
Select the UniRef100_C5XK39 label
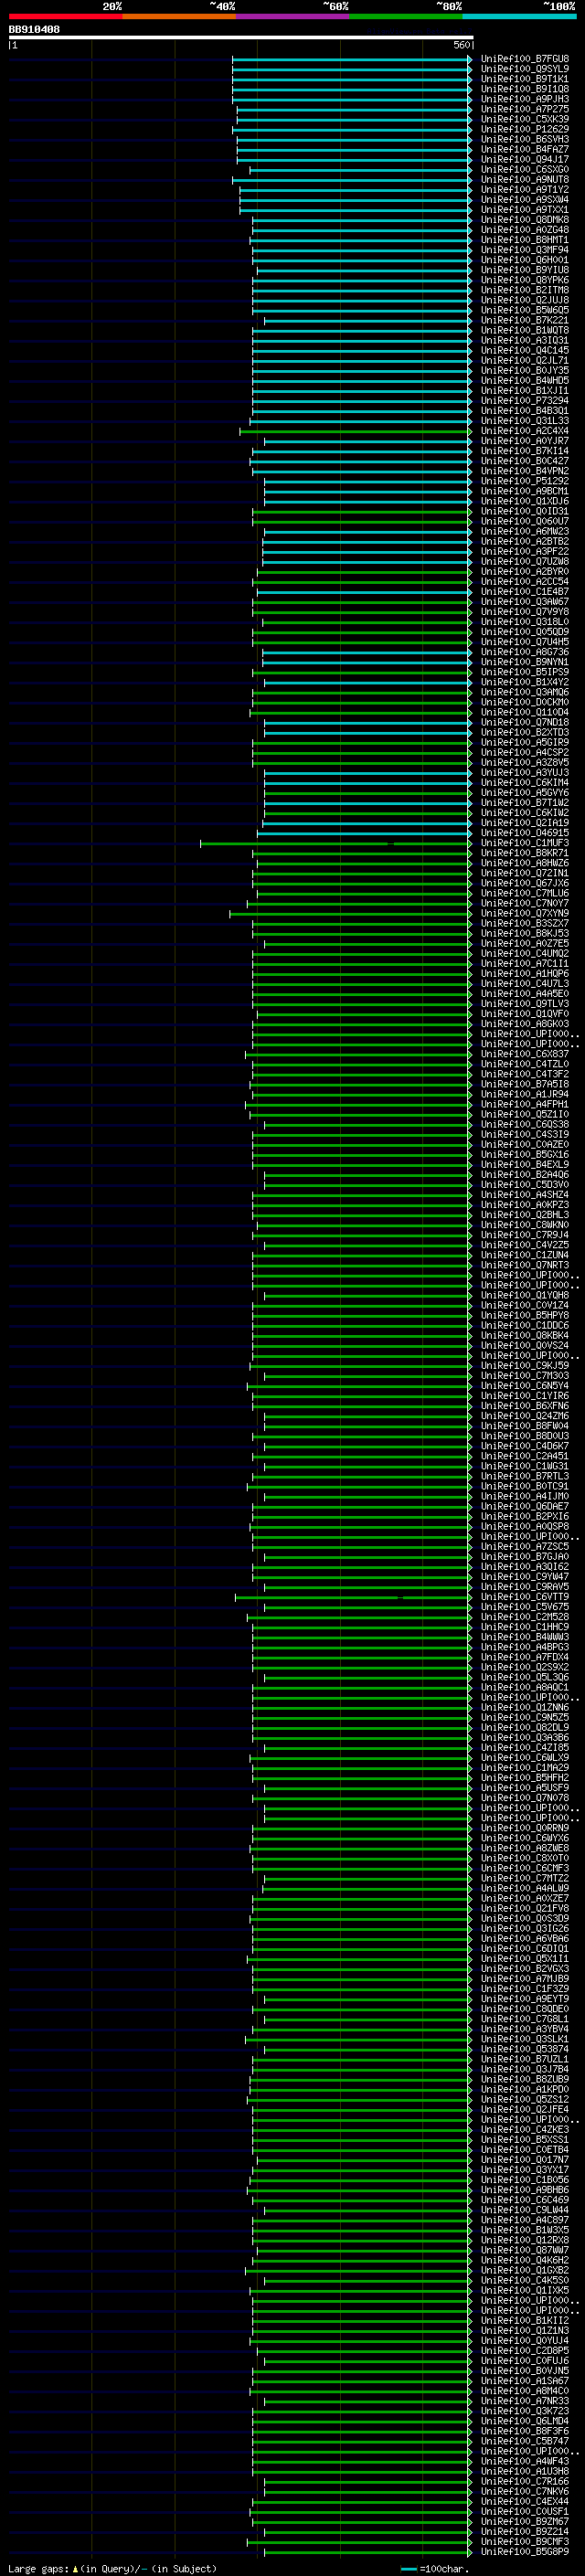[x=524, y=119]
